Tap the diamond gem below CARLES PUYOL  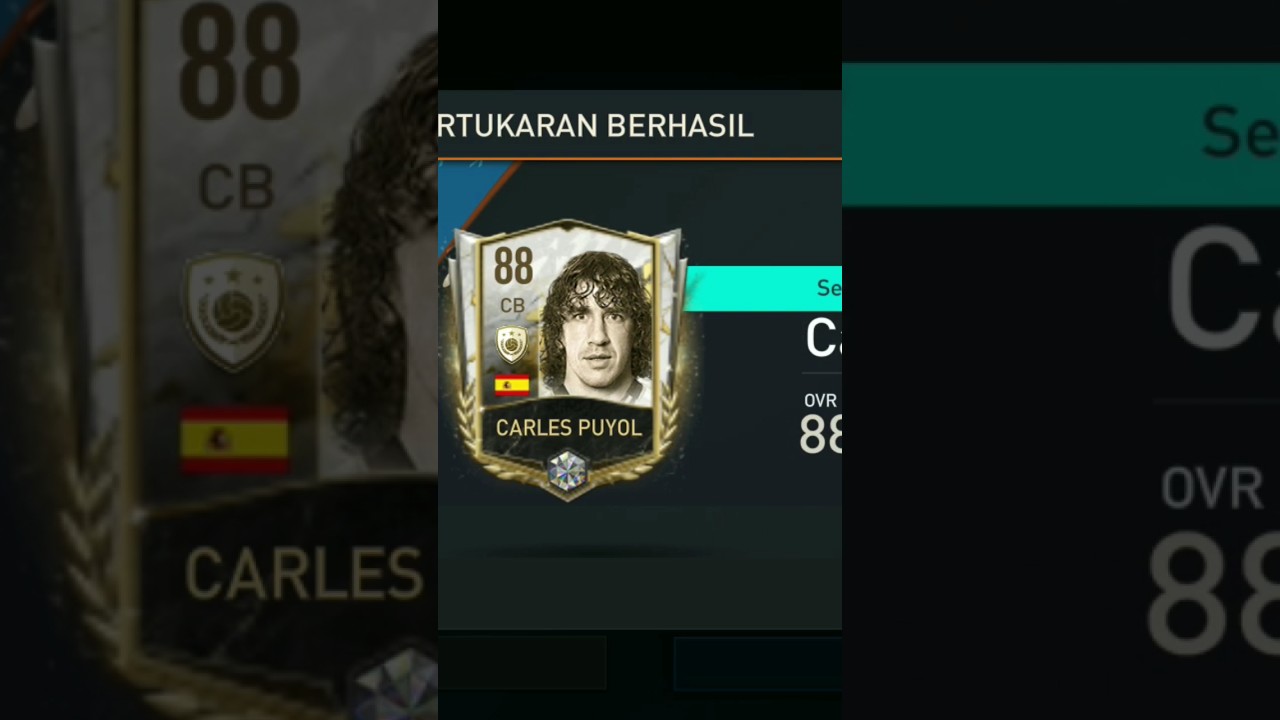click(567, 471)
